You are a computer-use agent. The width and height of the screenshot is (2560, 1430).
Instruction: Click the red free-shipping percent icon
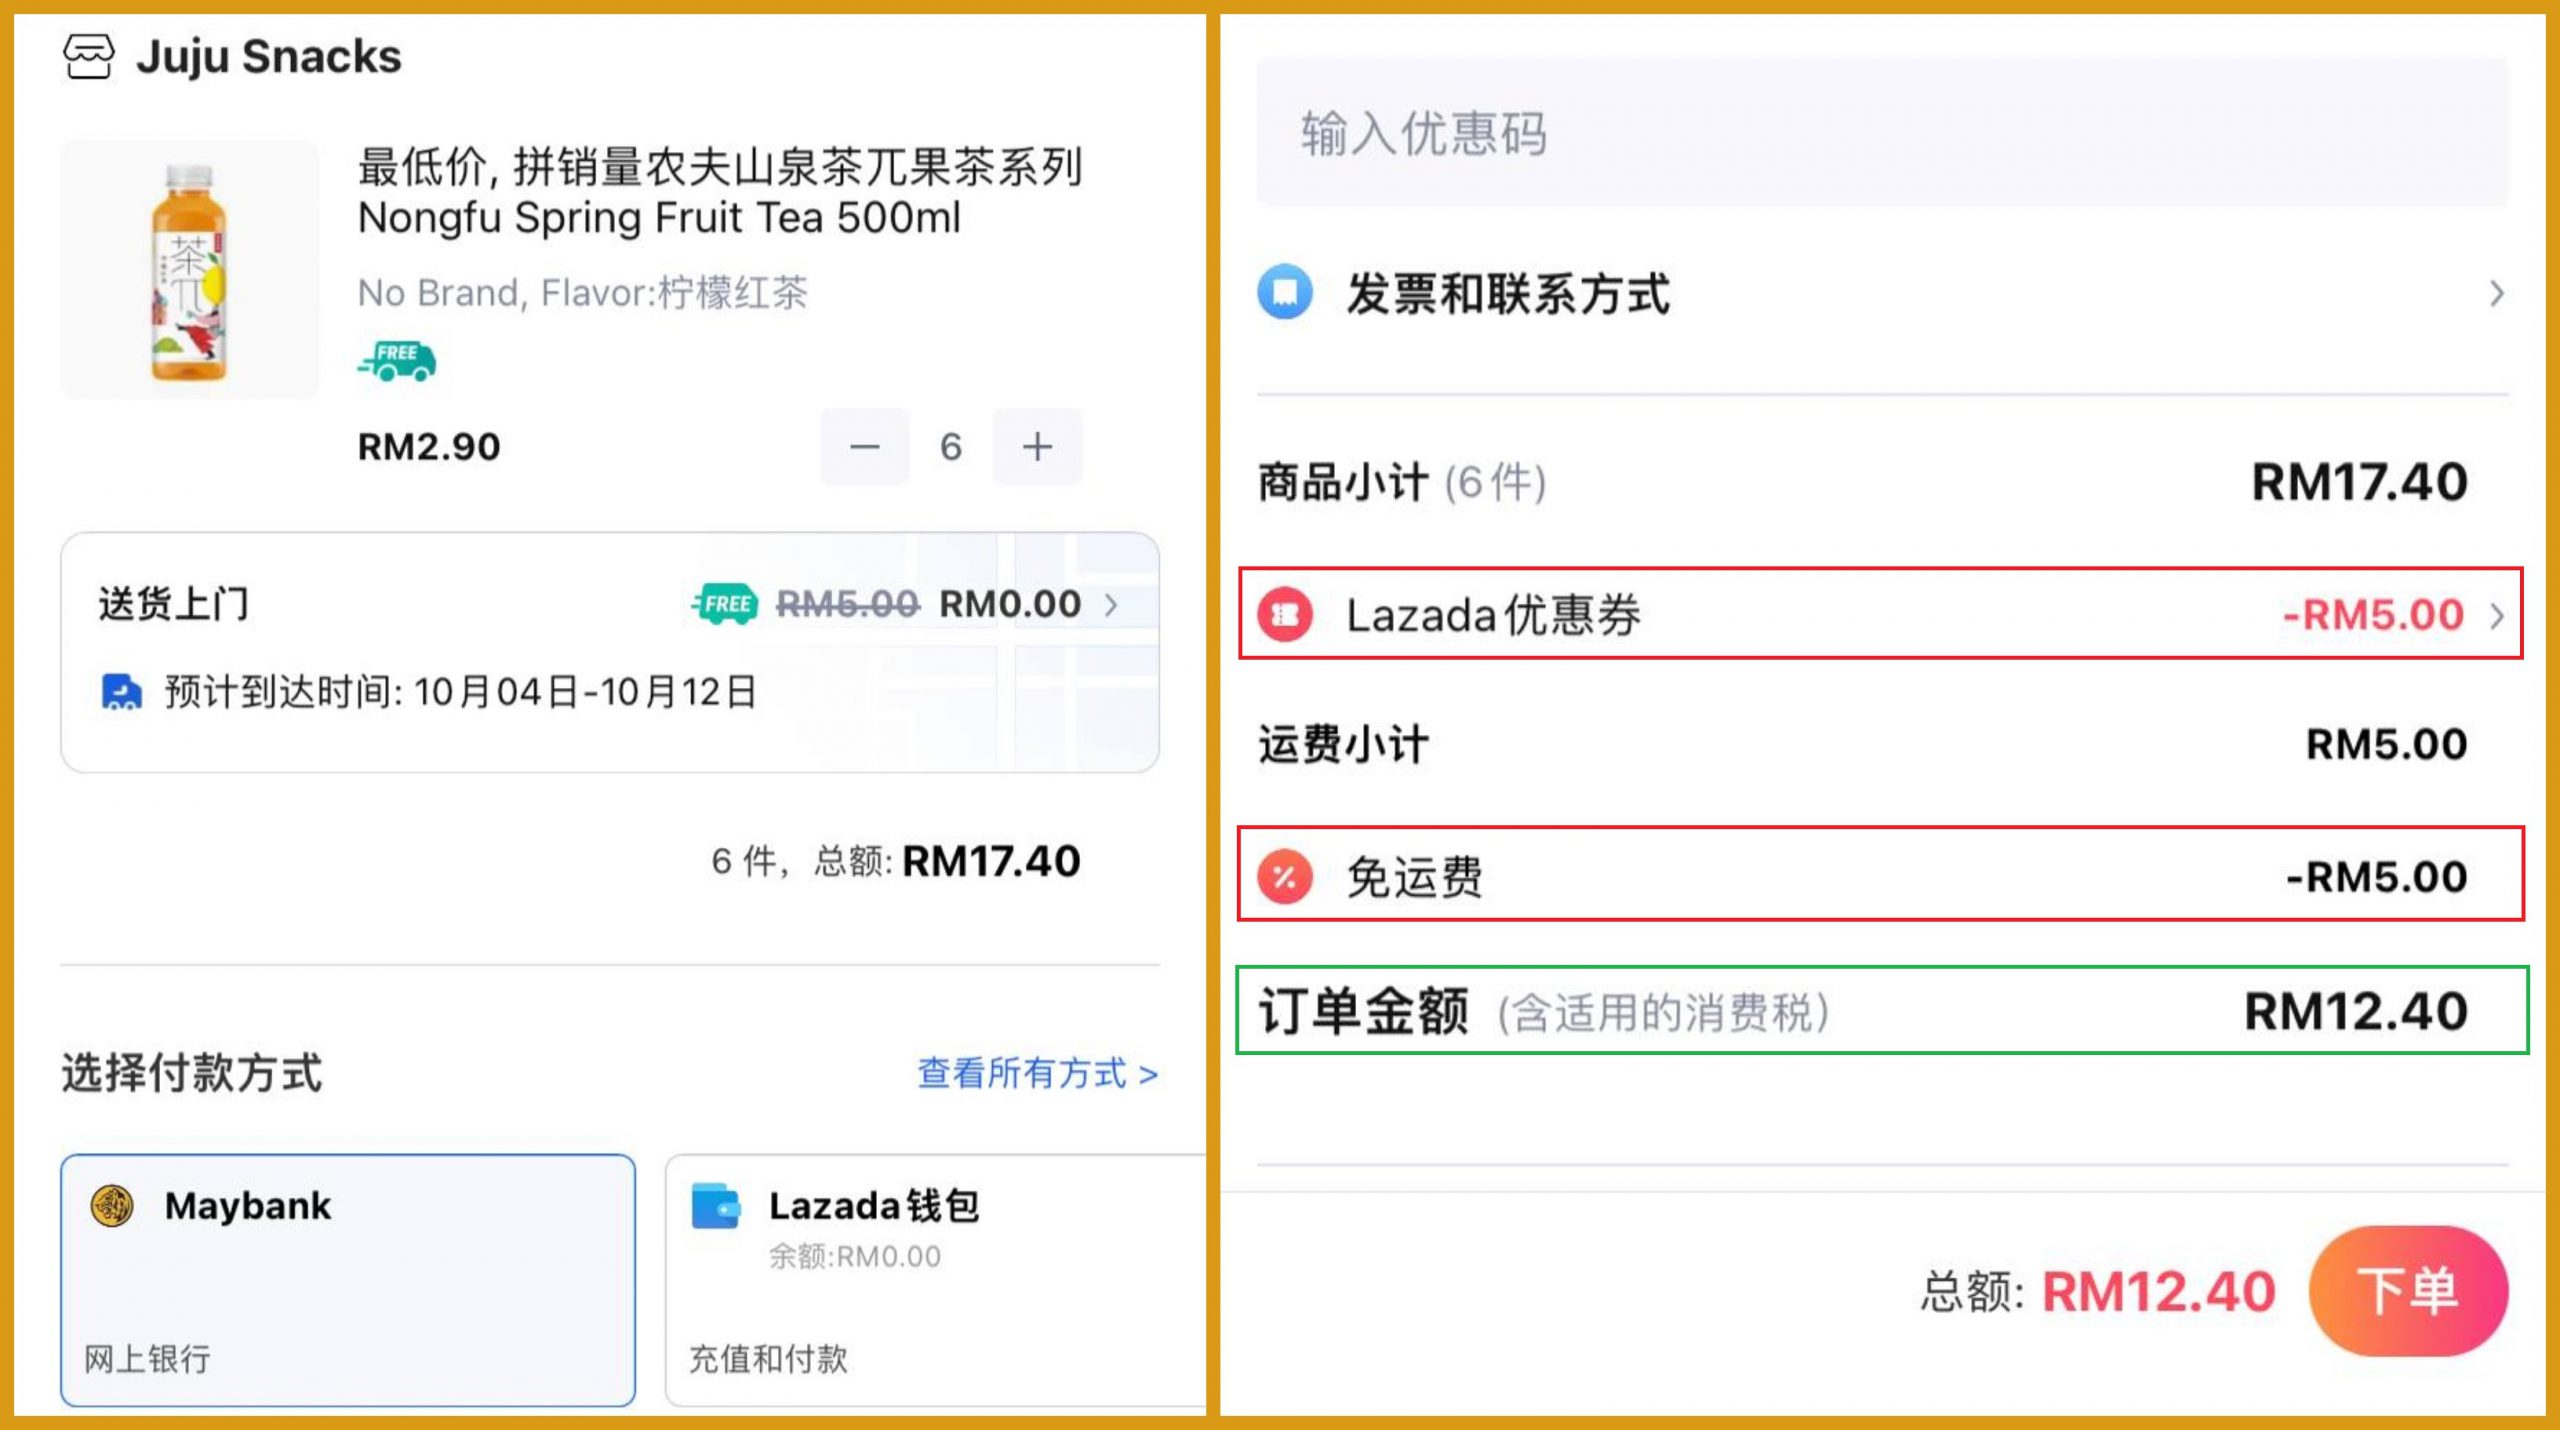click(x=1285, y=877)
